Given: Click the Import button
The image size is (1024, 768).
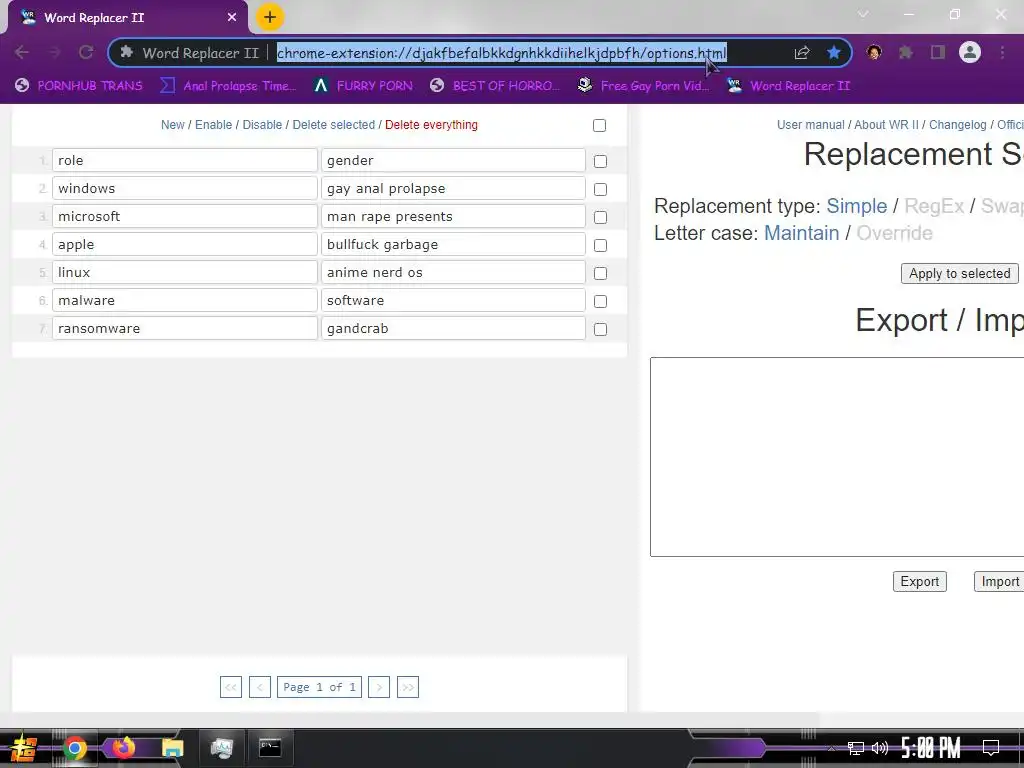Looking at the screenshot, I should tap(999, 581).
